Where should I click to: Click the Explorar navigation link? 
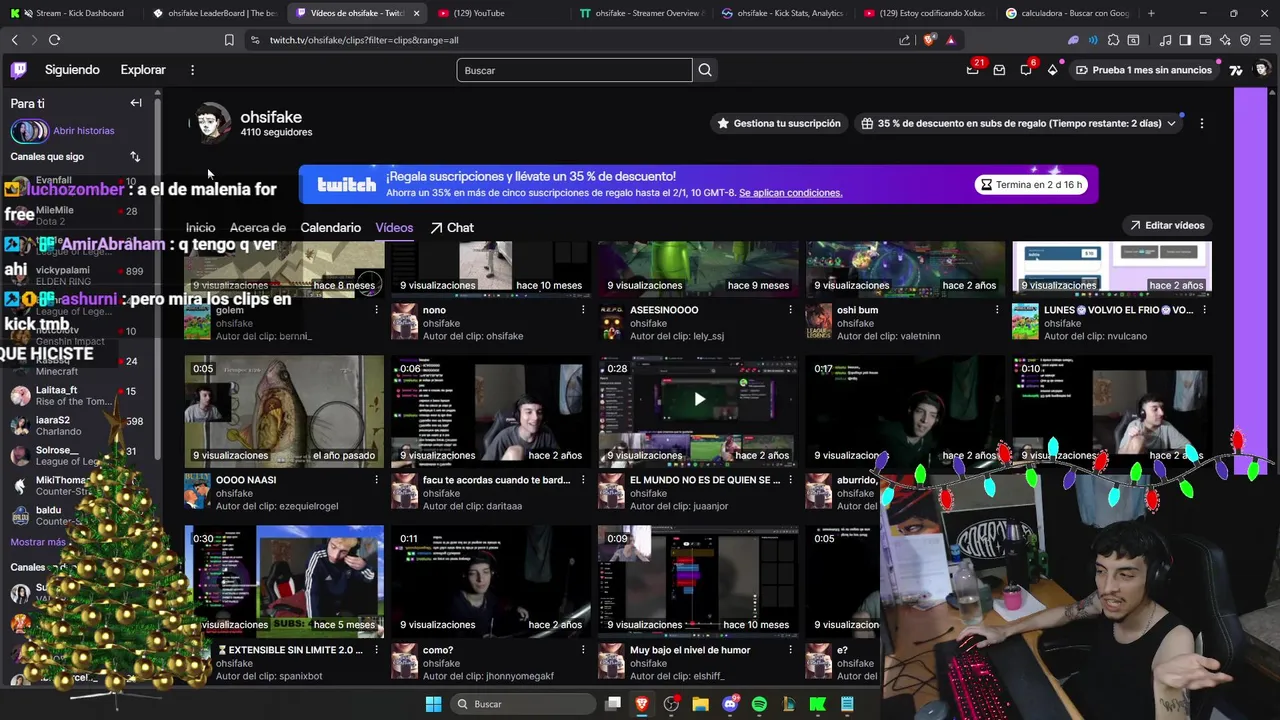[143, 70]
